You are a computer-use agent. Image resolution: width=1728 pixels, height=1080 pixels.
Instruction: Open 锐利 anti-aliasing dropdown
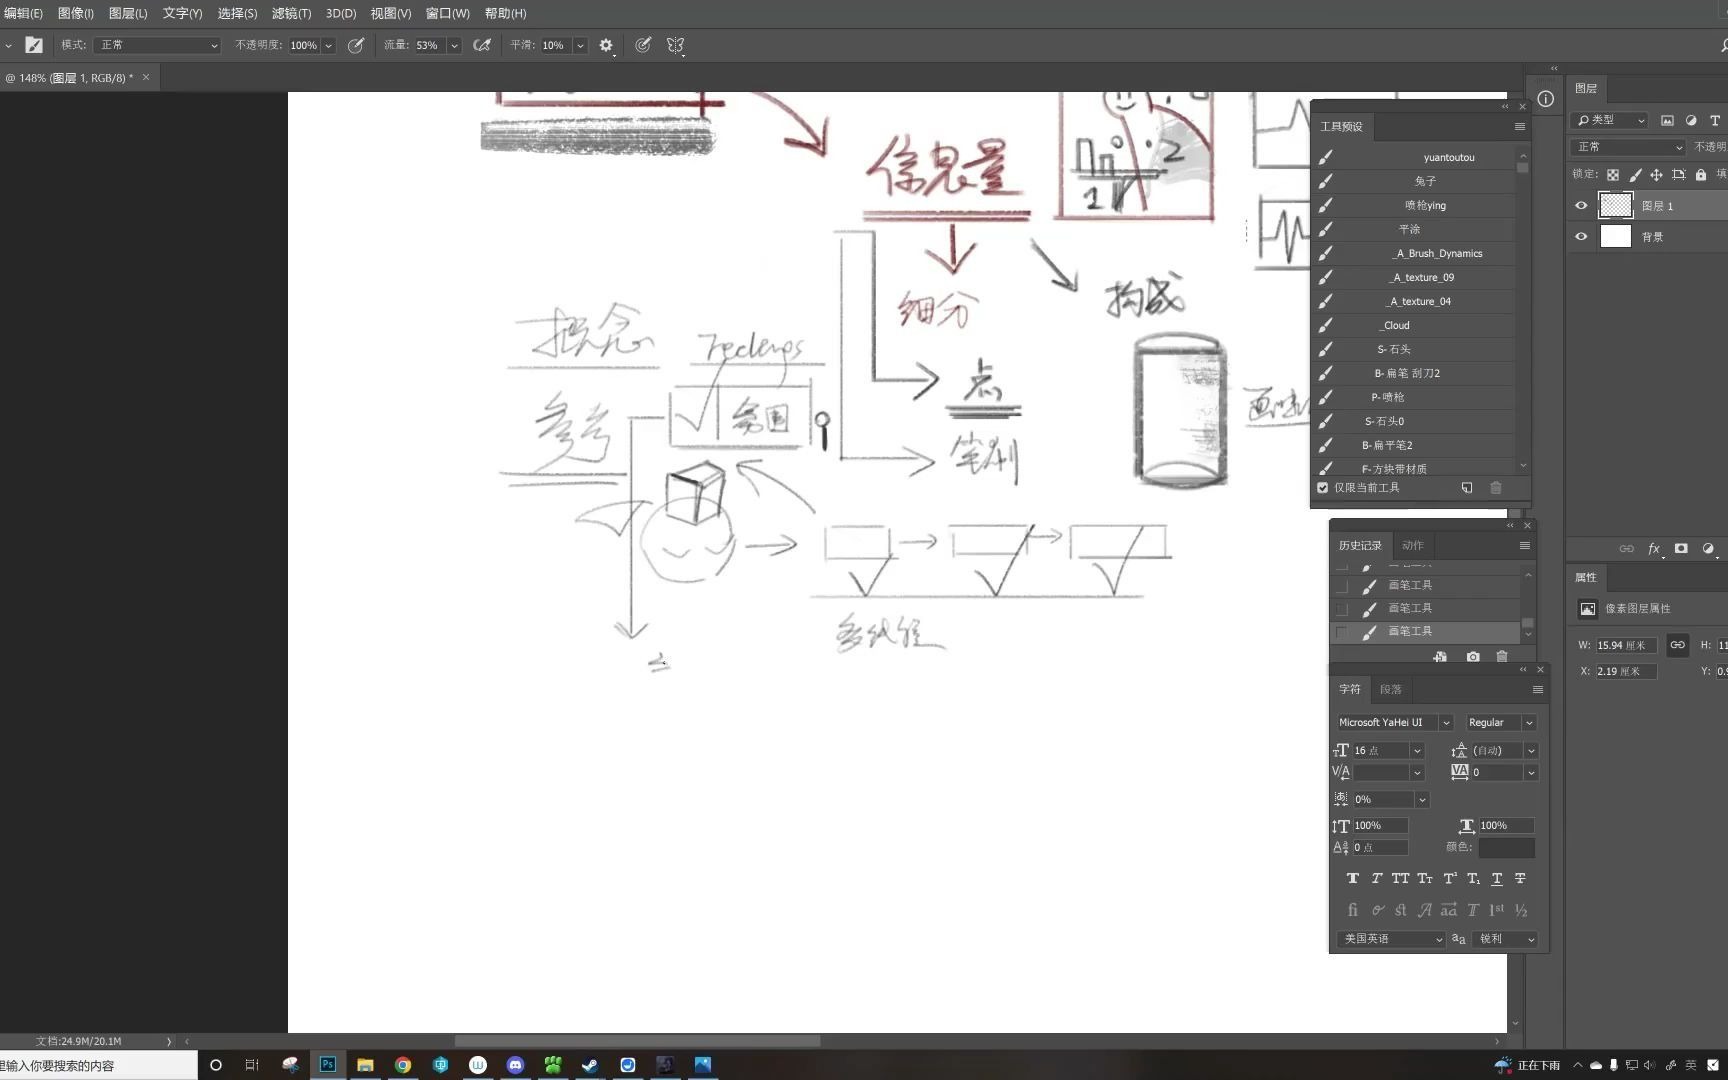(x=1504, y=939)
